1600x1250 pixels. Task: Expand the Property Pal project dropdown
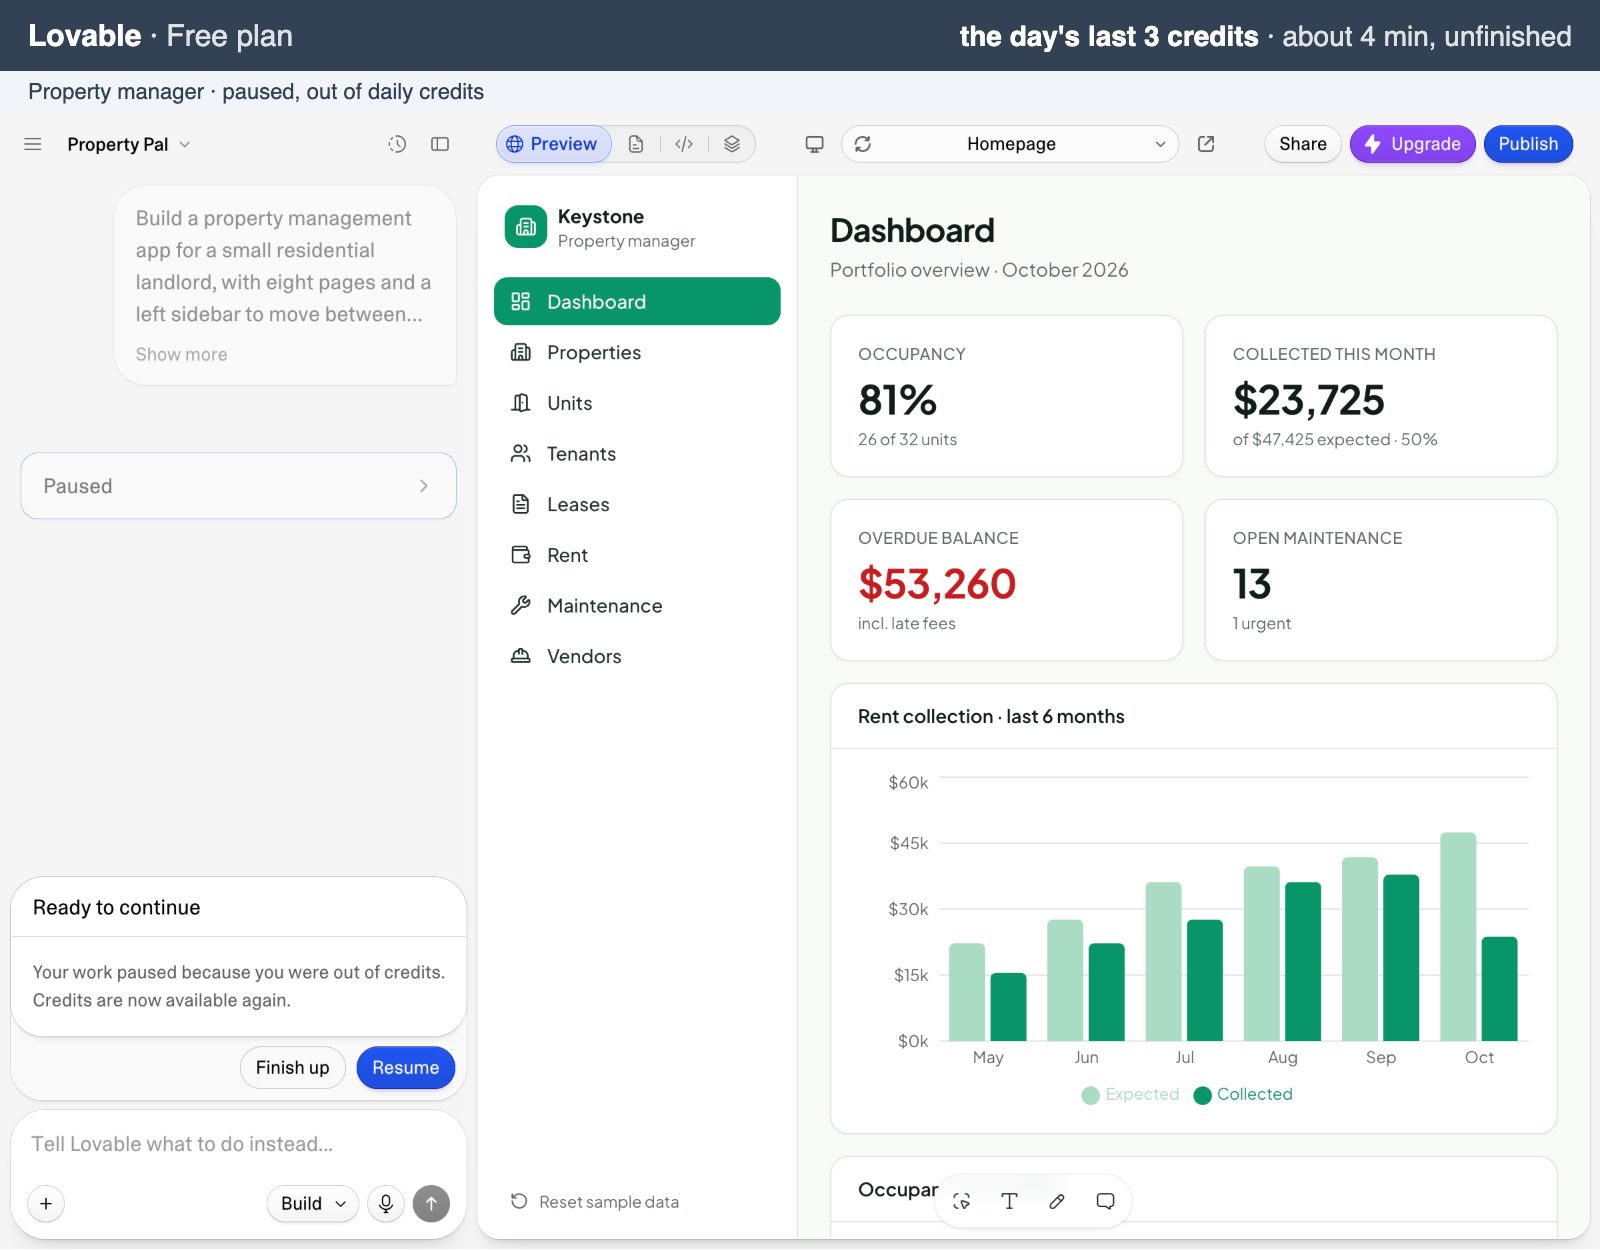129,144
